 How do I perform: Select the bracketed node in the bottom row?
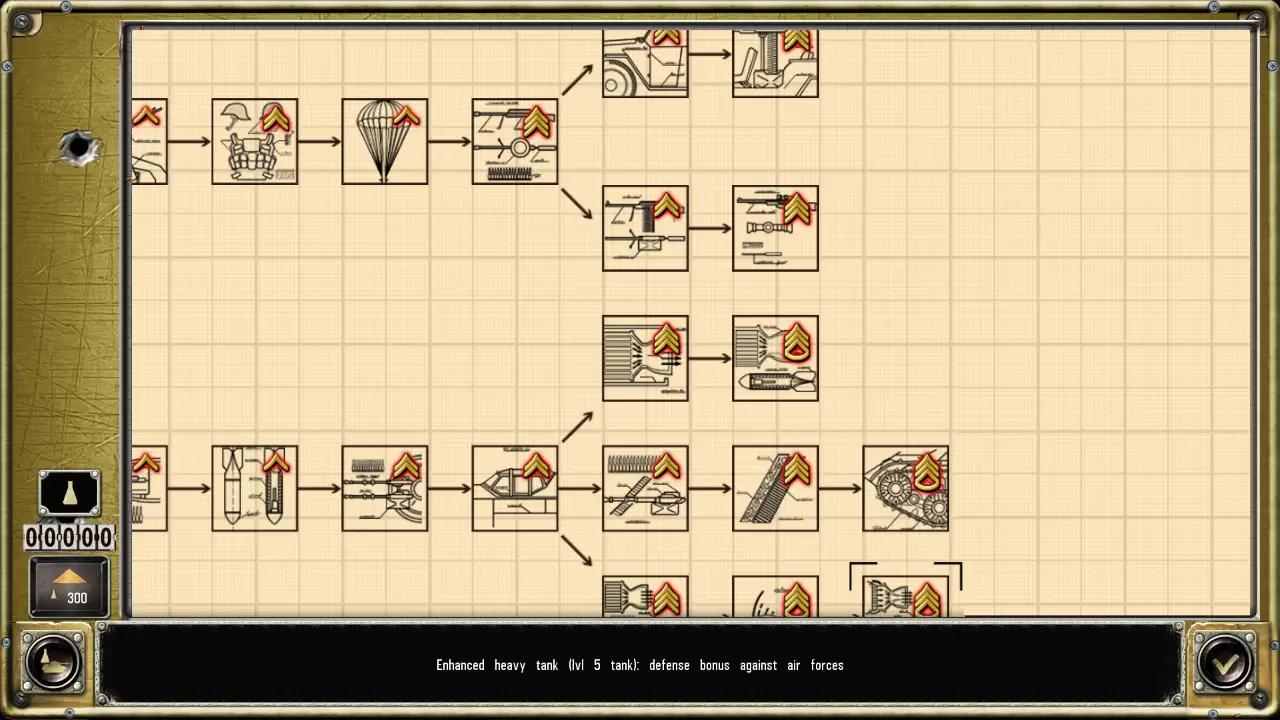(x=905, y=595)
